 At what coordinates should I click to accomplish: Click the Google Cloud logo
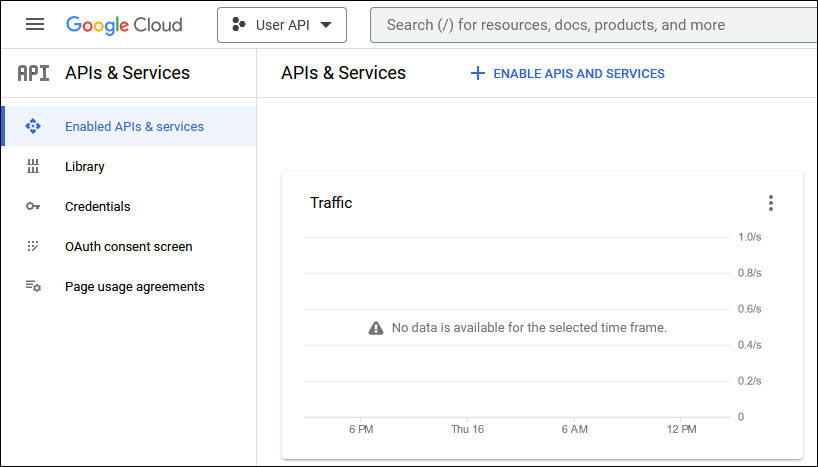pos(124,25)
